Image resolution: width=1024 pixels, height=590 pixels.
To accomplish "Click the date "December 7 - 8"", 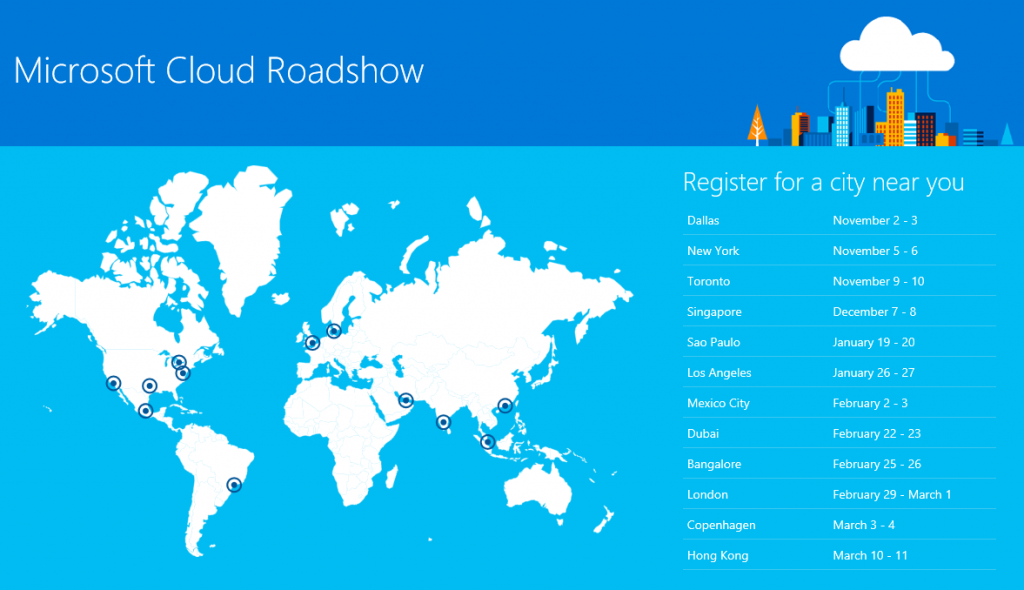I will tap(874, 312).
